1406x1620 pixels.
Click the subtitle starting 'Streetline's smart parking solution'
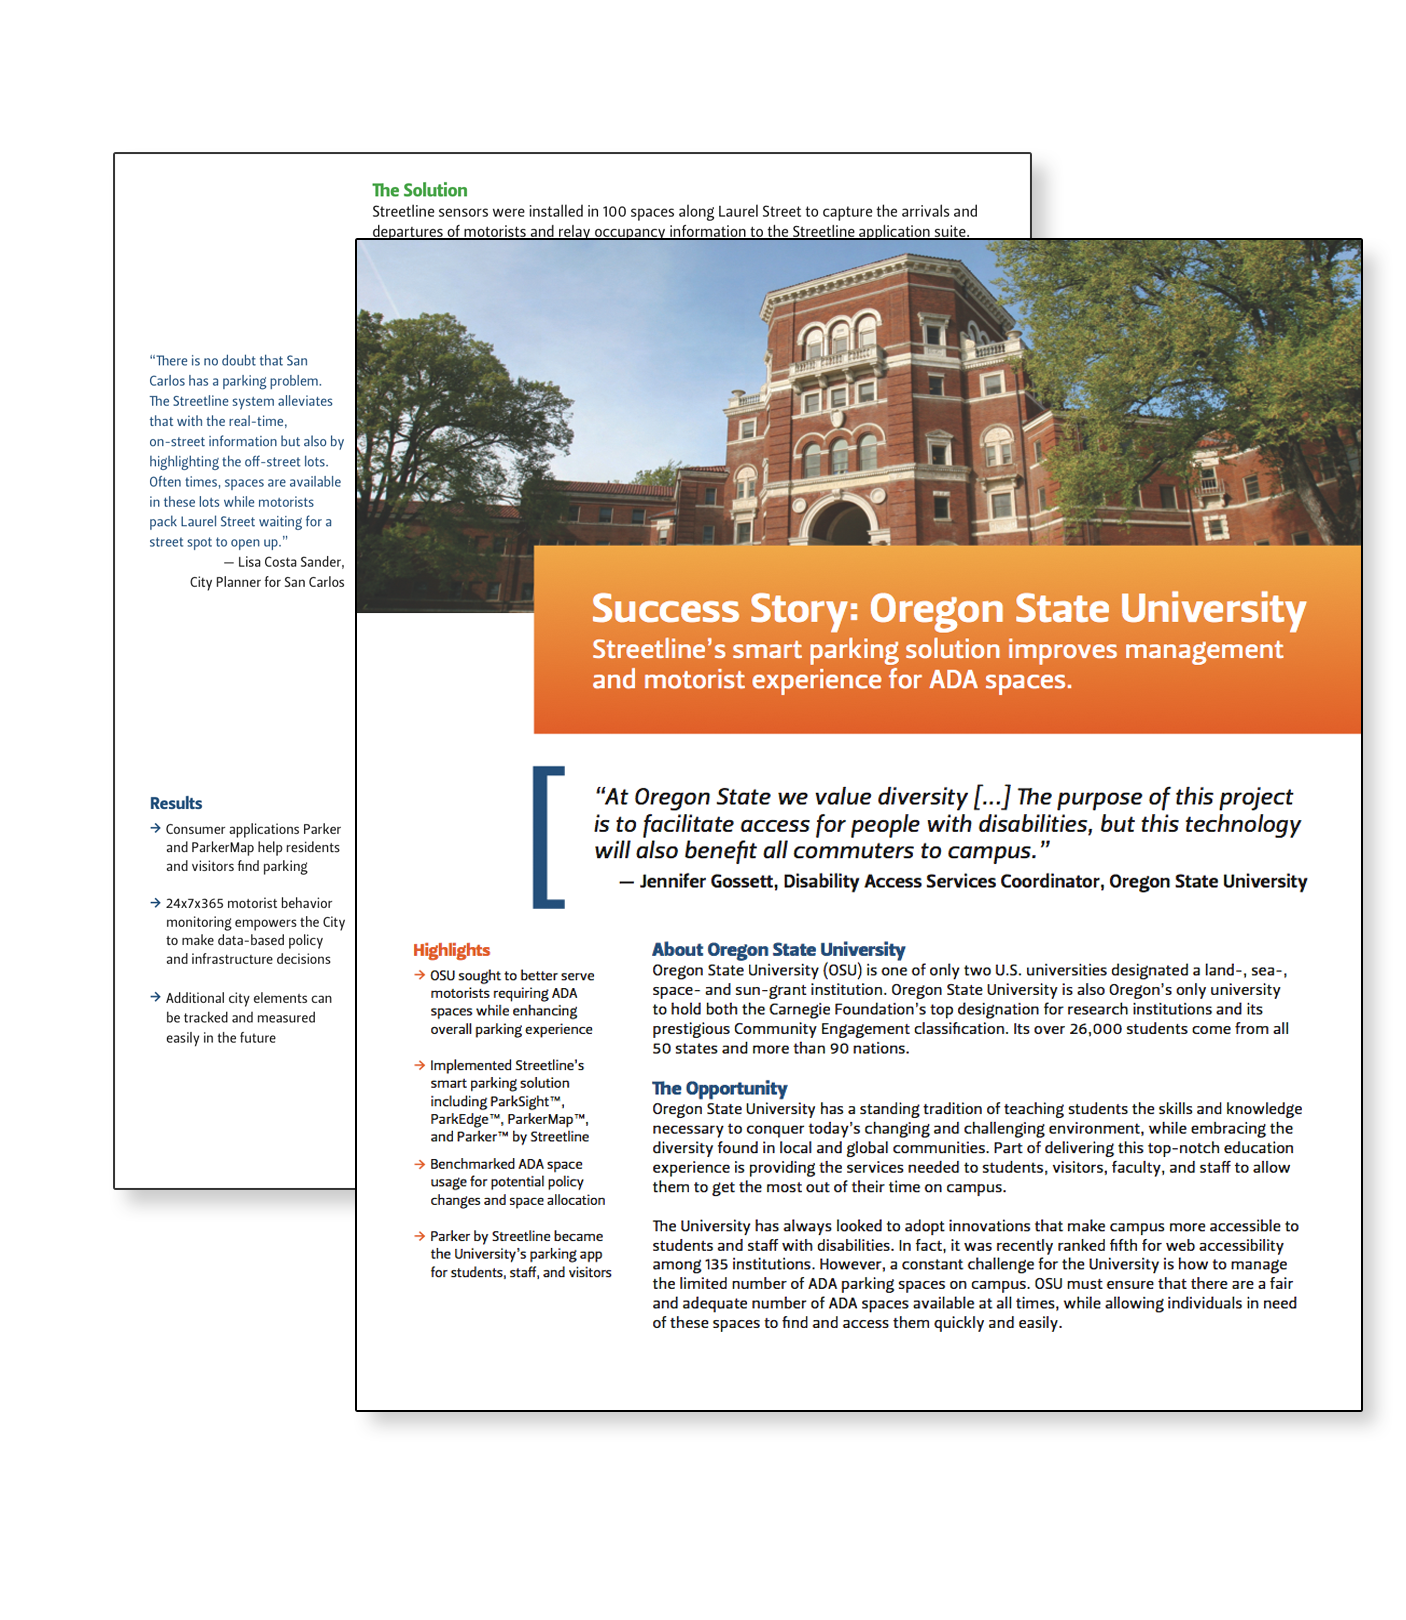[x=937, y=665]
